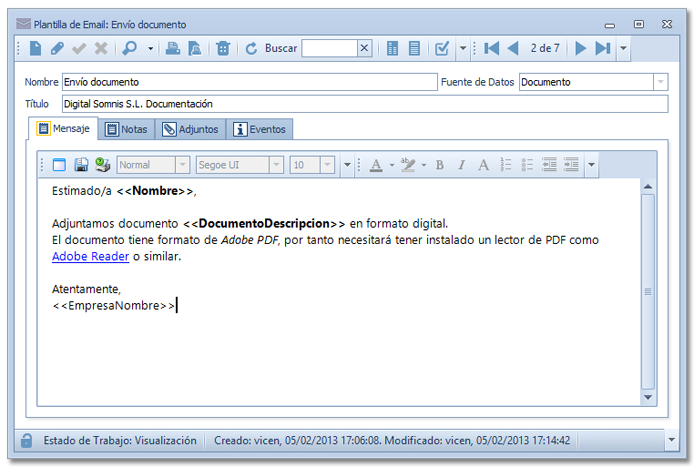Click the font color A icon

point(376,165)
